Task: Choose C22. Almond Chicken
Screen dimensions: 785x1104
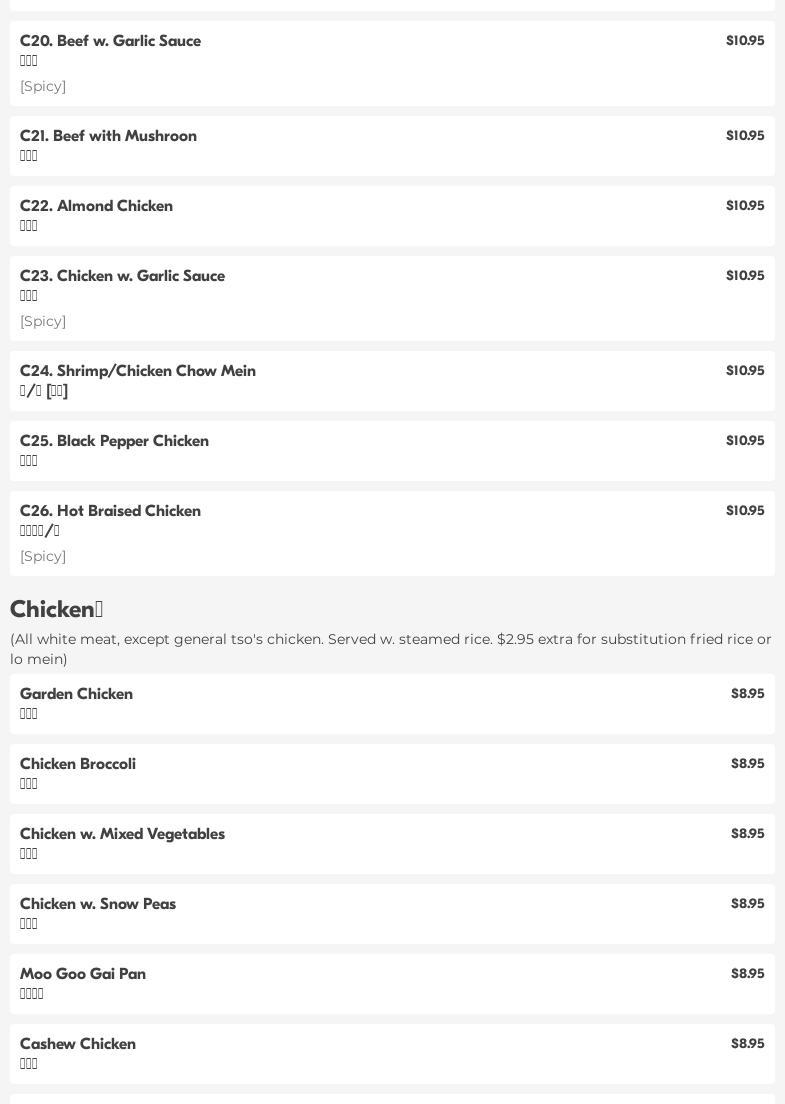Action: click(x=97, y=206)
